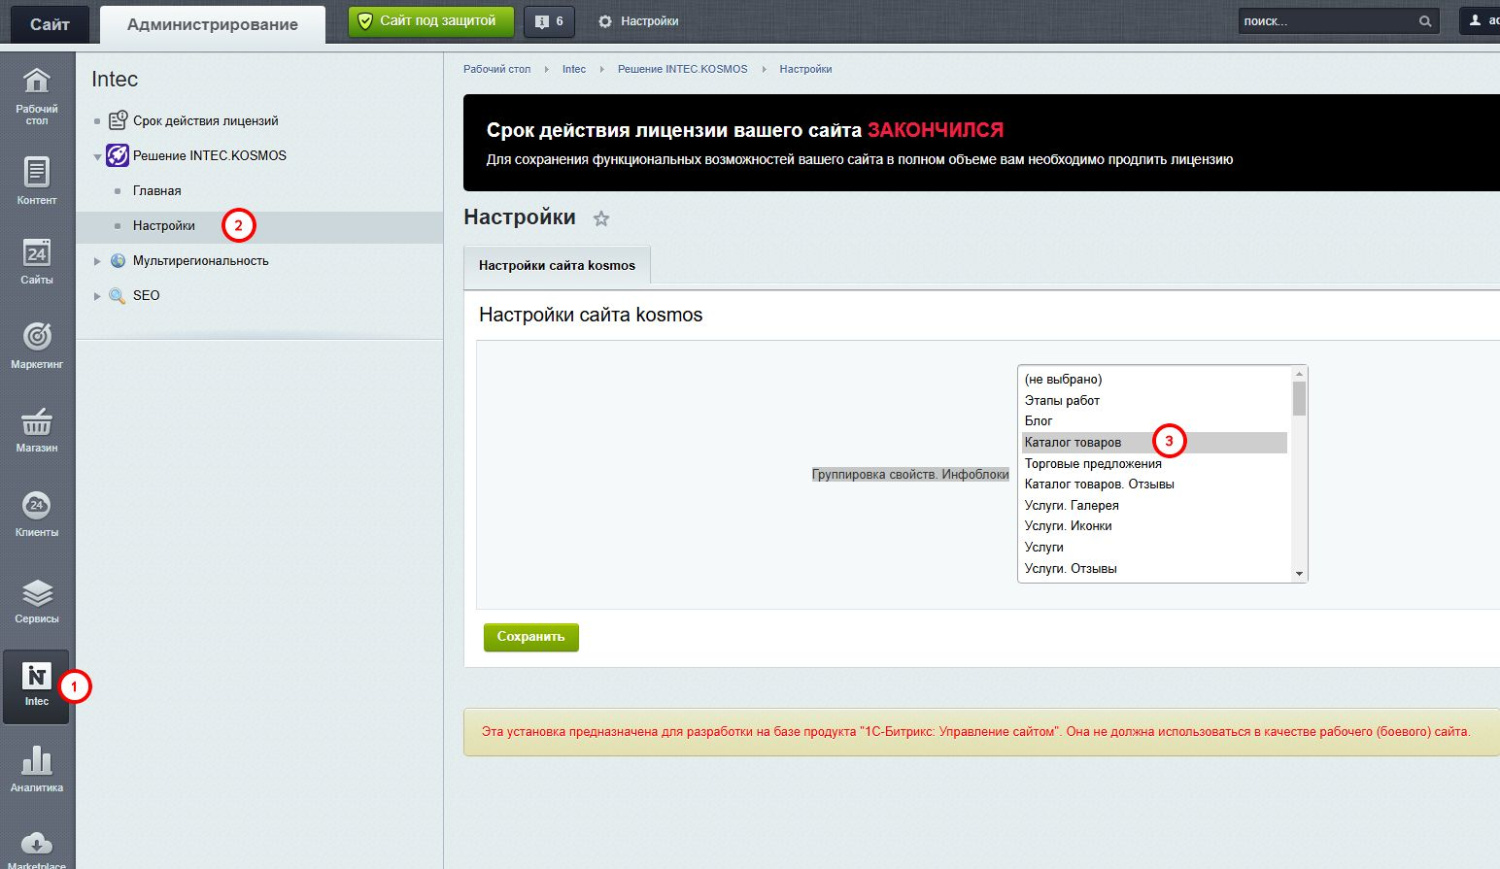Select Каталог товаров in the list
The width and height of the screenshot is (1500, 869).
tap(1155, 442)
